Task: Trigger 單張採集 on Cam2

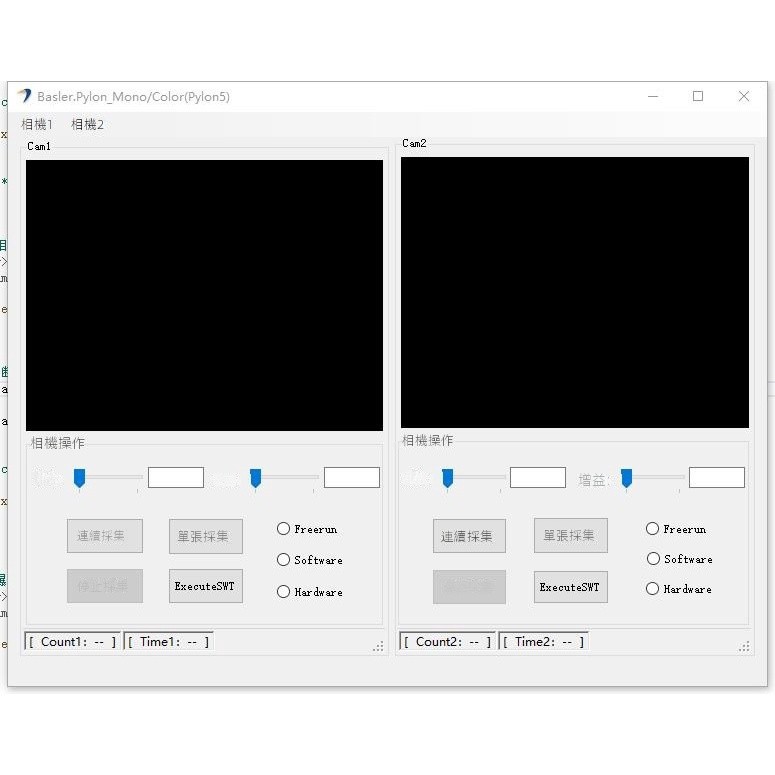Action: (570, 536)
